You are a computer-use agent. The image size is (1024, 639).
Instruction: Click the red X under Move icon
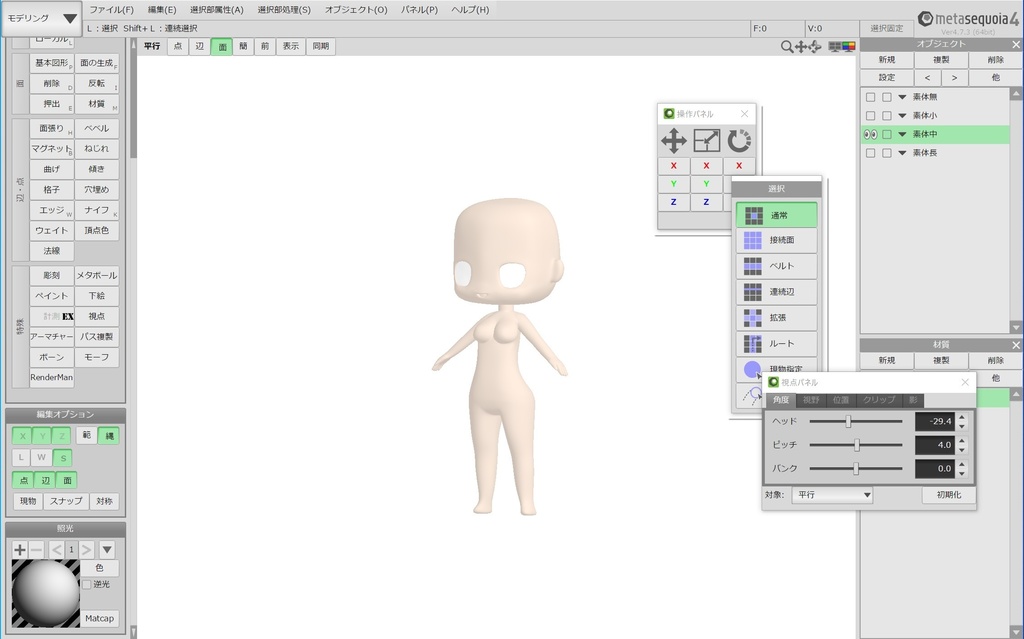coord(673,166)
